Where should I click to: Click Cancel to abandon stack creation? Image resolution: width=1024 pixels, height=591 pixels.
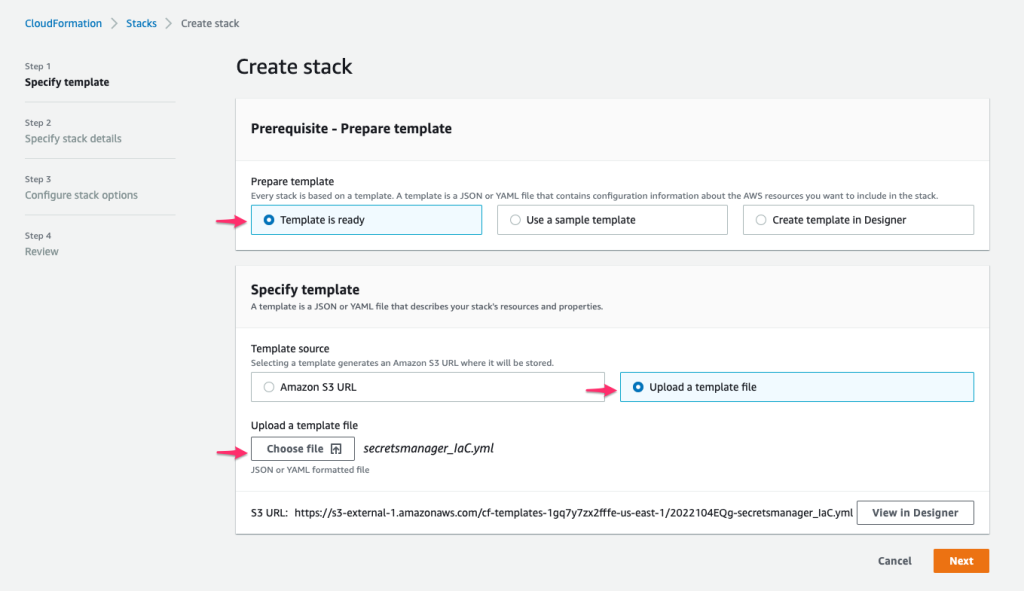(x=894, y=561)
